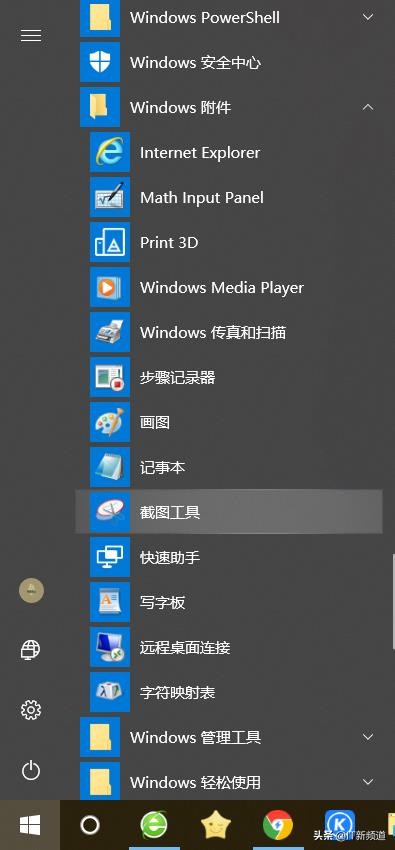Image resolution: width=395 pixels, height=850 pixels.
Task: Select the Print 3D label
Action: pos(169,243)
